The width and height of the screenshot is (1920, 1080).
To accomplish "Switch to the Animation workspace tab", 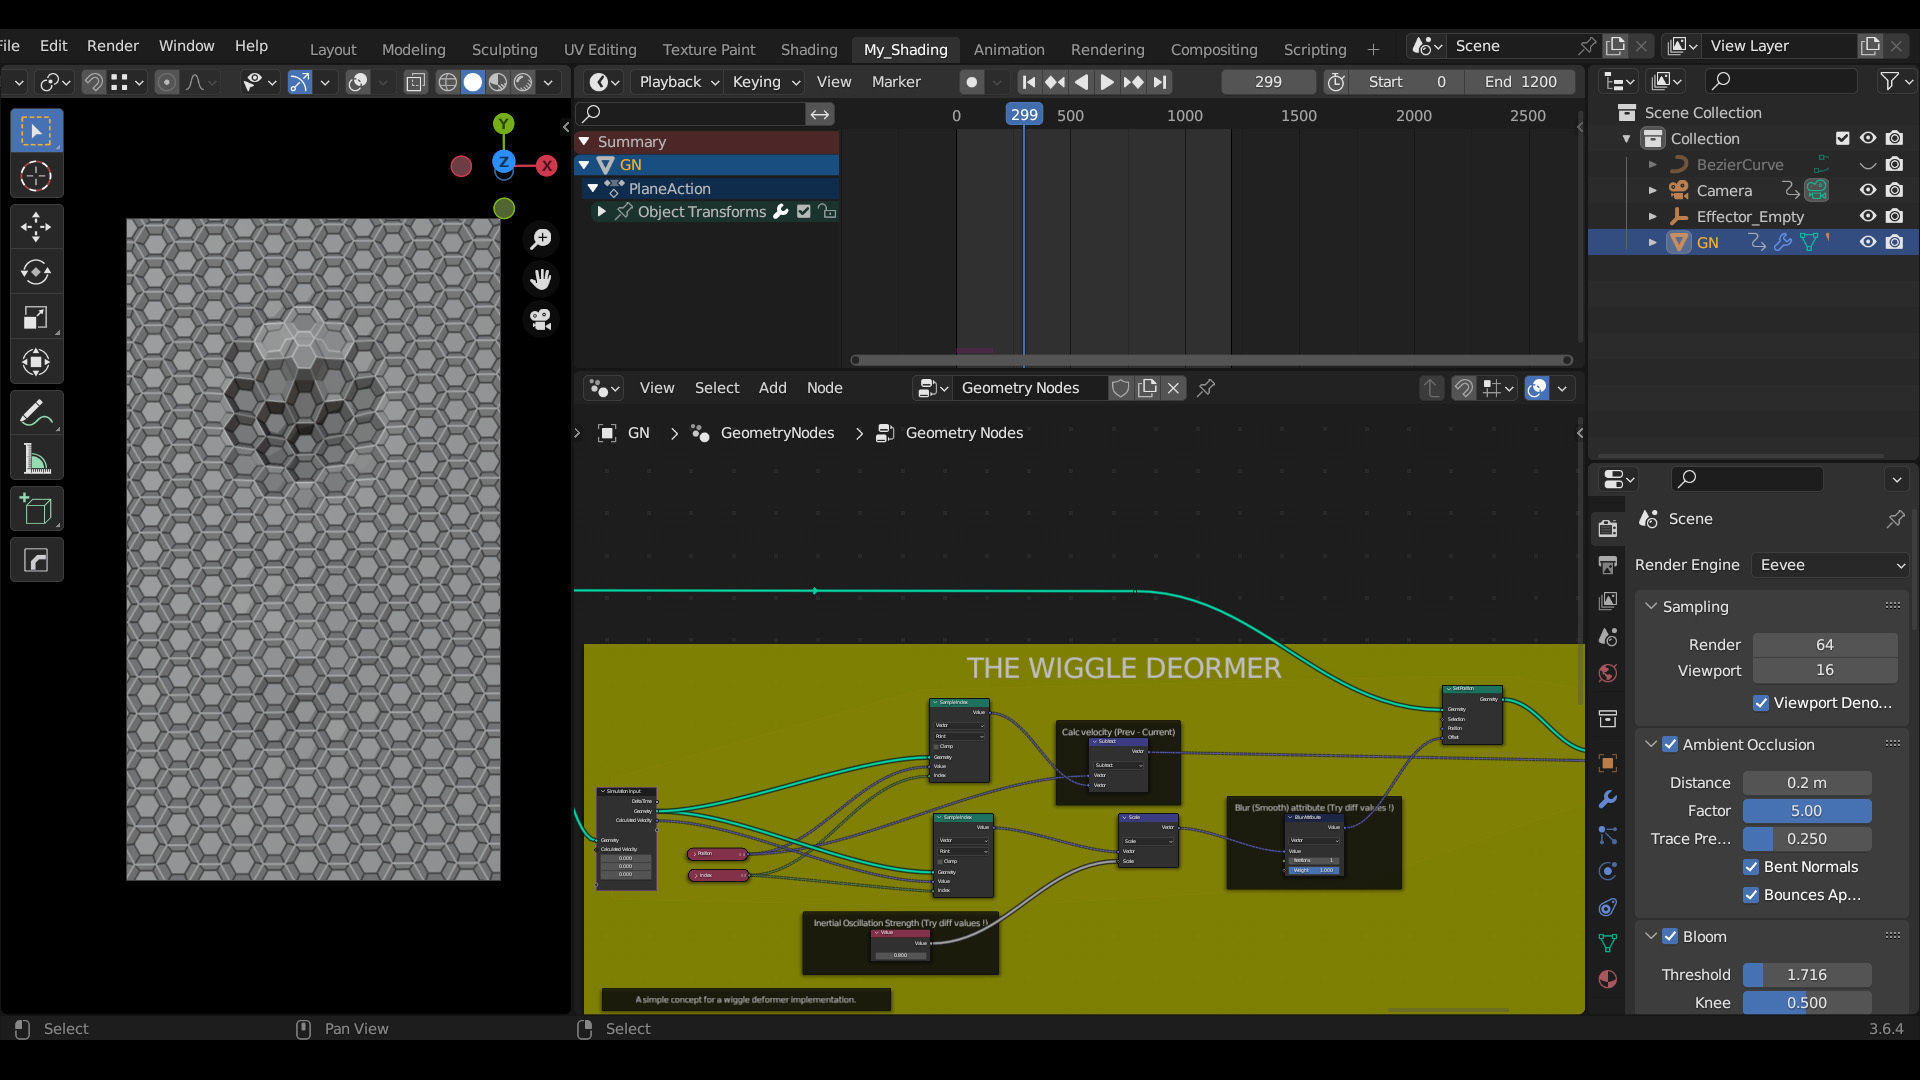I will 1008,49.
